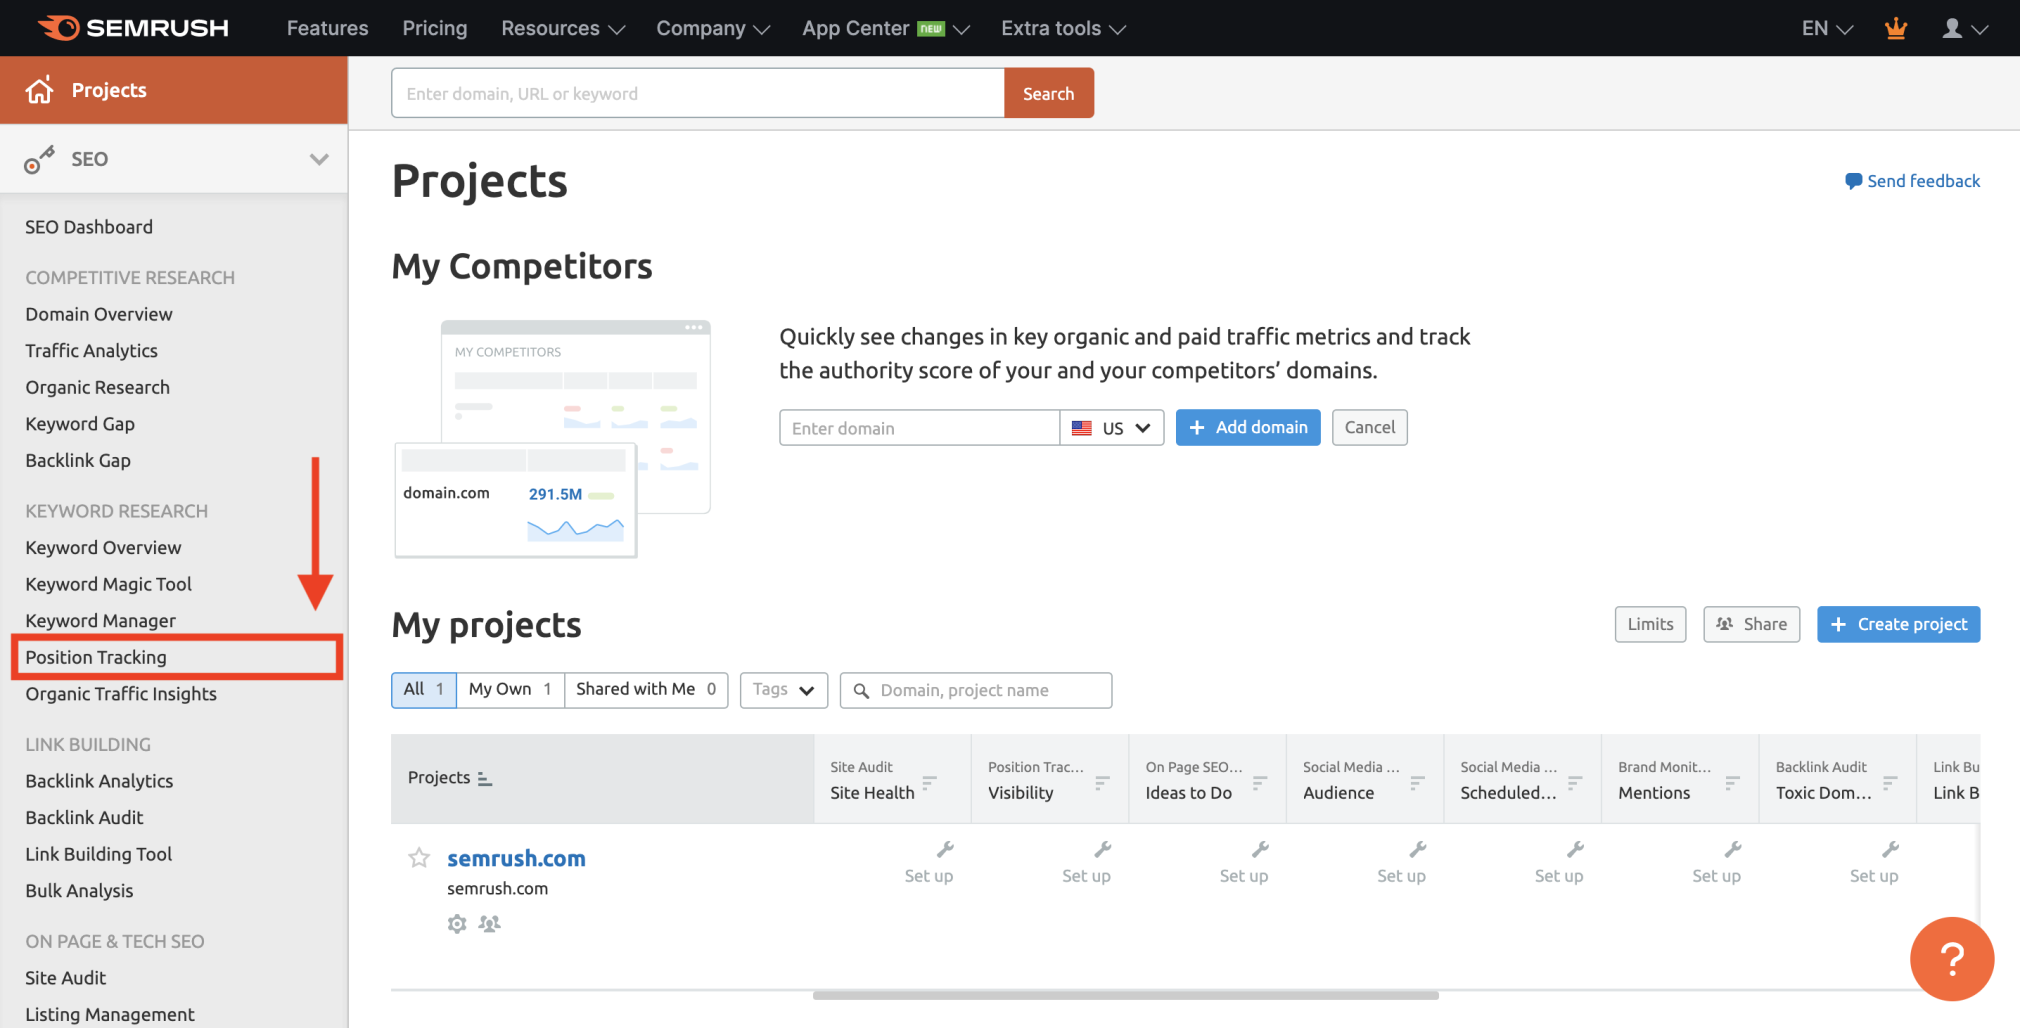This screenshot has width=2020, height=1028.
Task: Open SEO Dashboard in sidebar
Action: [89, 227]
